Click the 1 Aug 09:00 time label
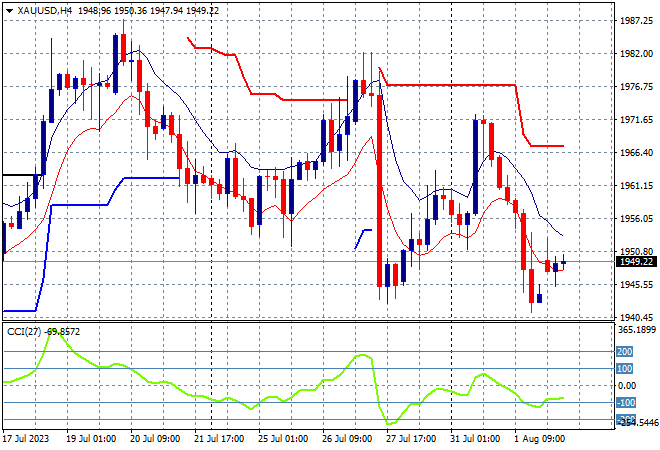The width and height of the screenshot is (660, 450). (540, 439)
